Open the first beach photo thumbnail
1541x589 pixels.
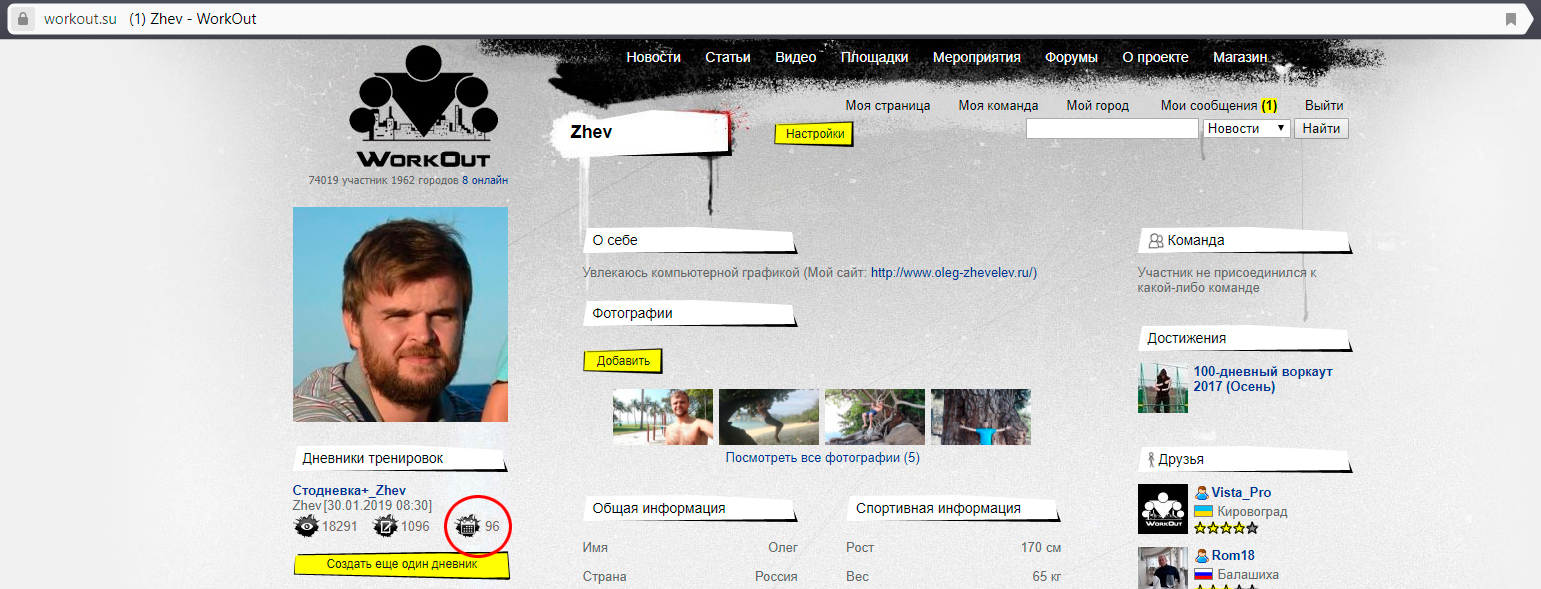coord(662,417)
